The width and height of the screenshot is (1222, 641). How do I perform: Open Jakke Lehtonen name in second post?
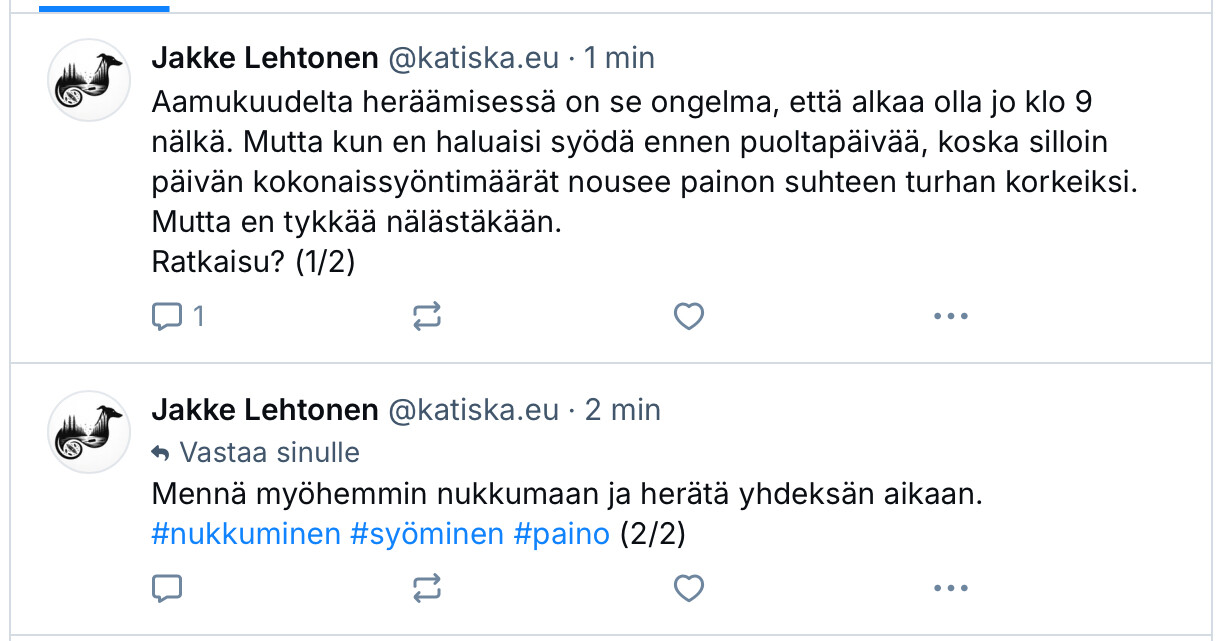(x=265, y=410)
